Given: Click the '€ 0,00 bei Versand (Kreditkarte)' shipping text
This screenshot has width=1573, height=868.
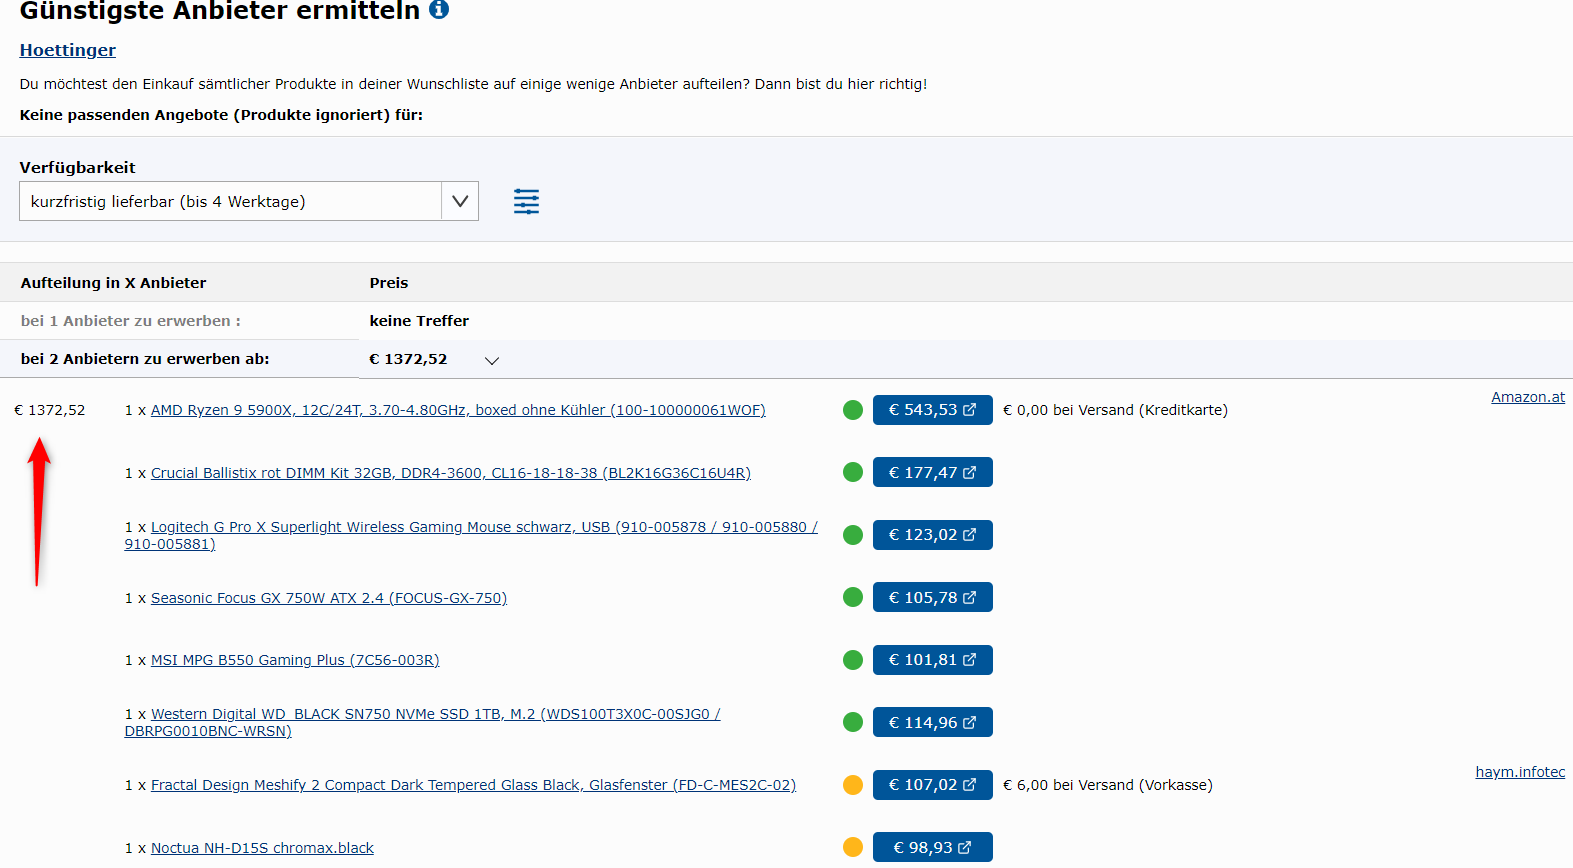Looking at the screenshot, I should pos(1115,410).
